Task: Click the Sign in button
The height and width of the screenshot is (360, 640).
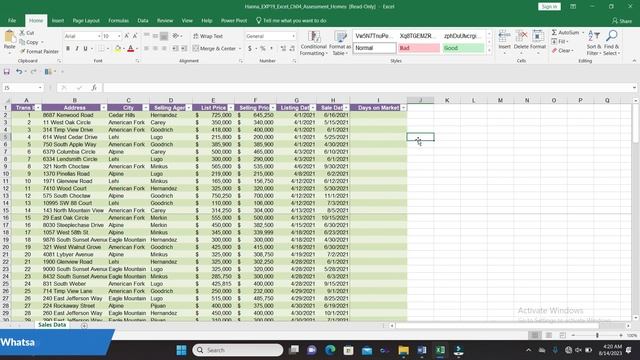Action: [549, 7]
